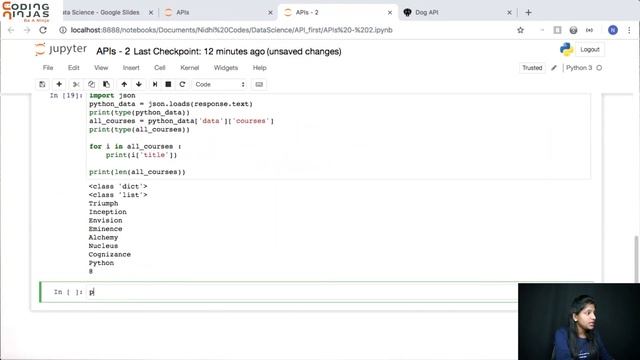The width and height of the screenshot is (640, 360).
Task: Click the localhost address bar
Action: 231,30
